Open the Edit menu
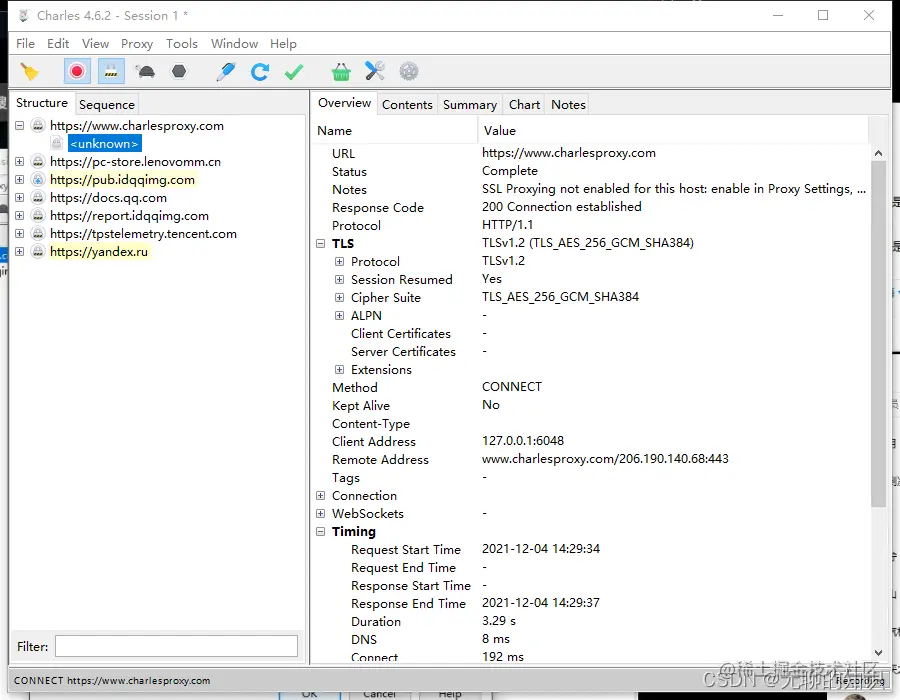Image resolution: width=900 pixels, height=700 pixels. [x=58, y=44]
